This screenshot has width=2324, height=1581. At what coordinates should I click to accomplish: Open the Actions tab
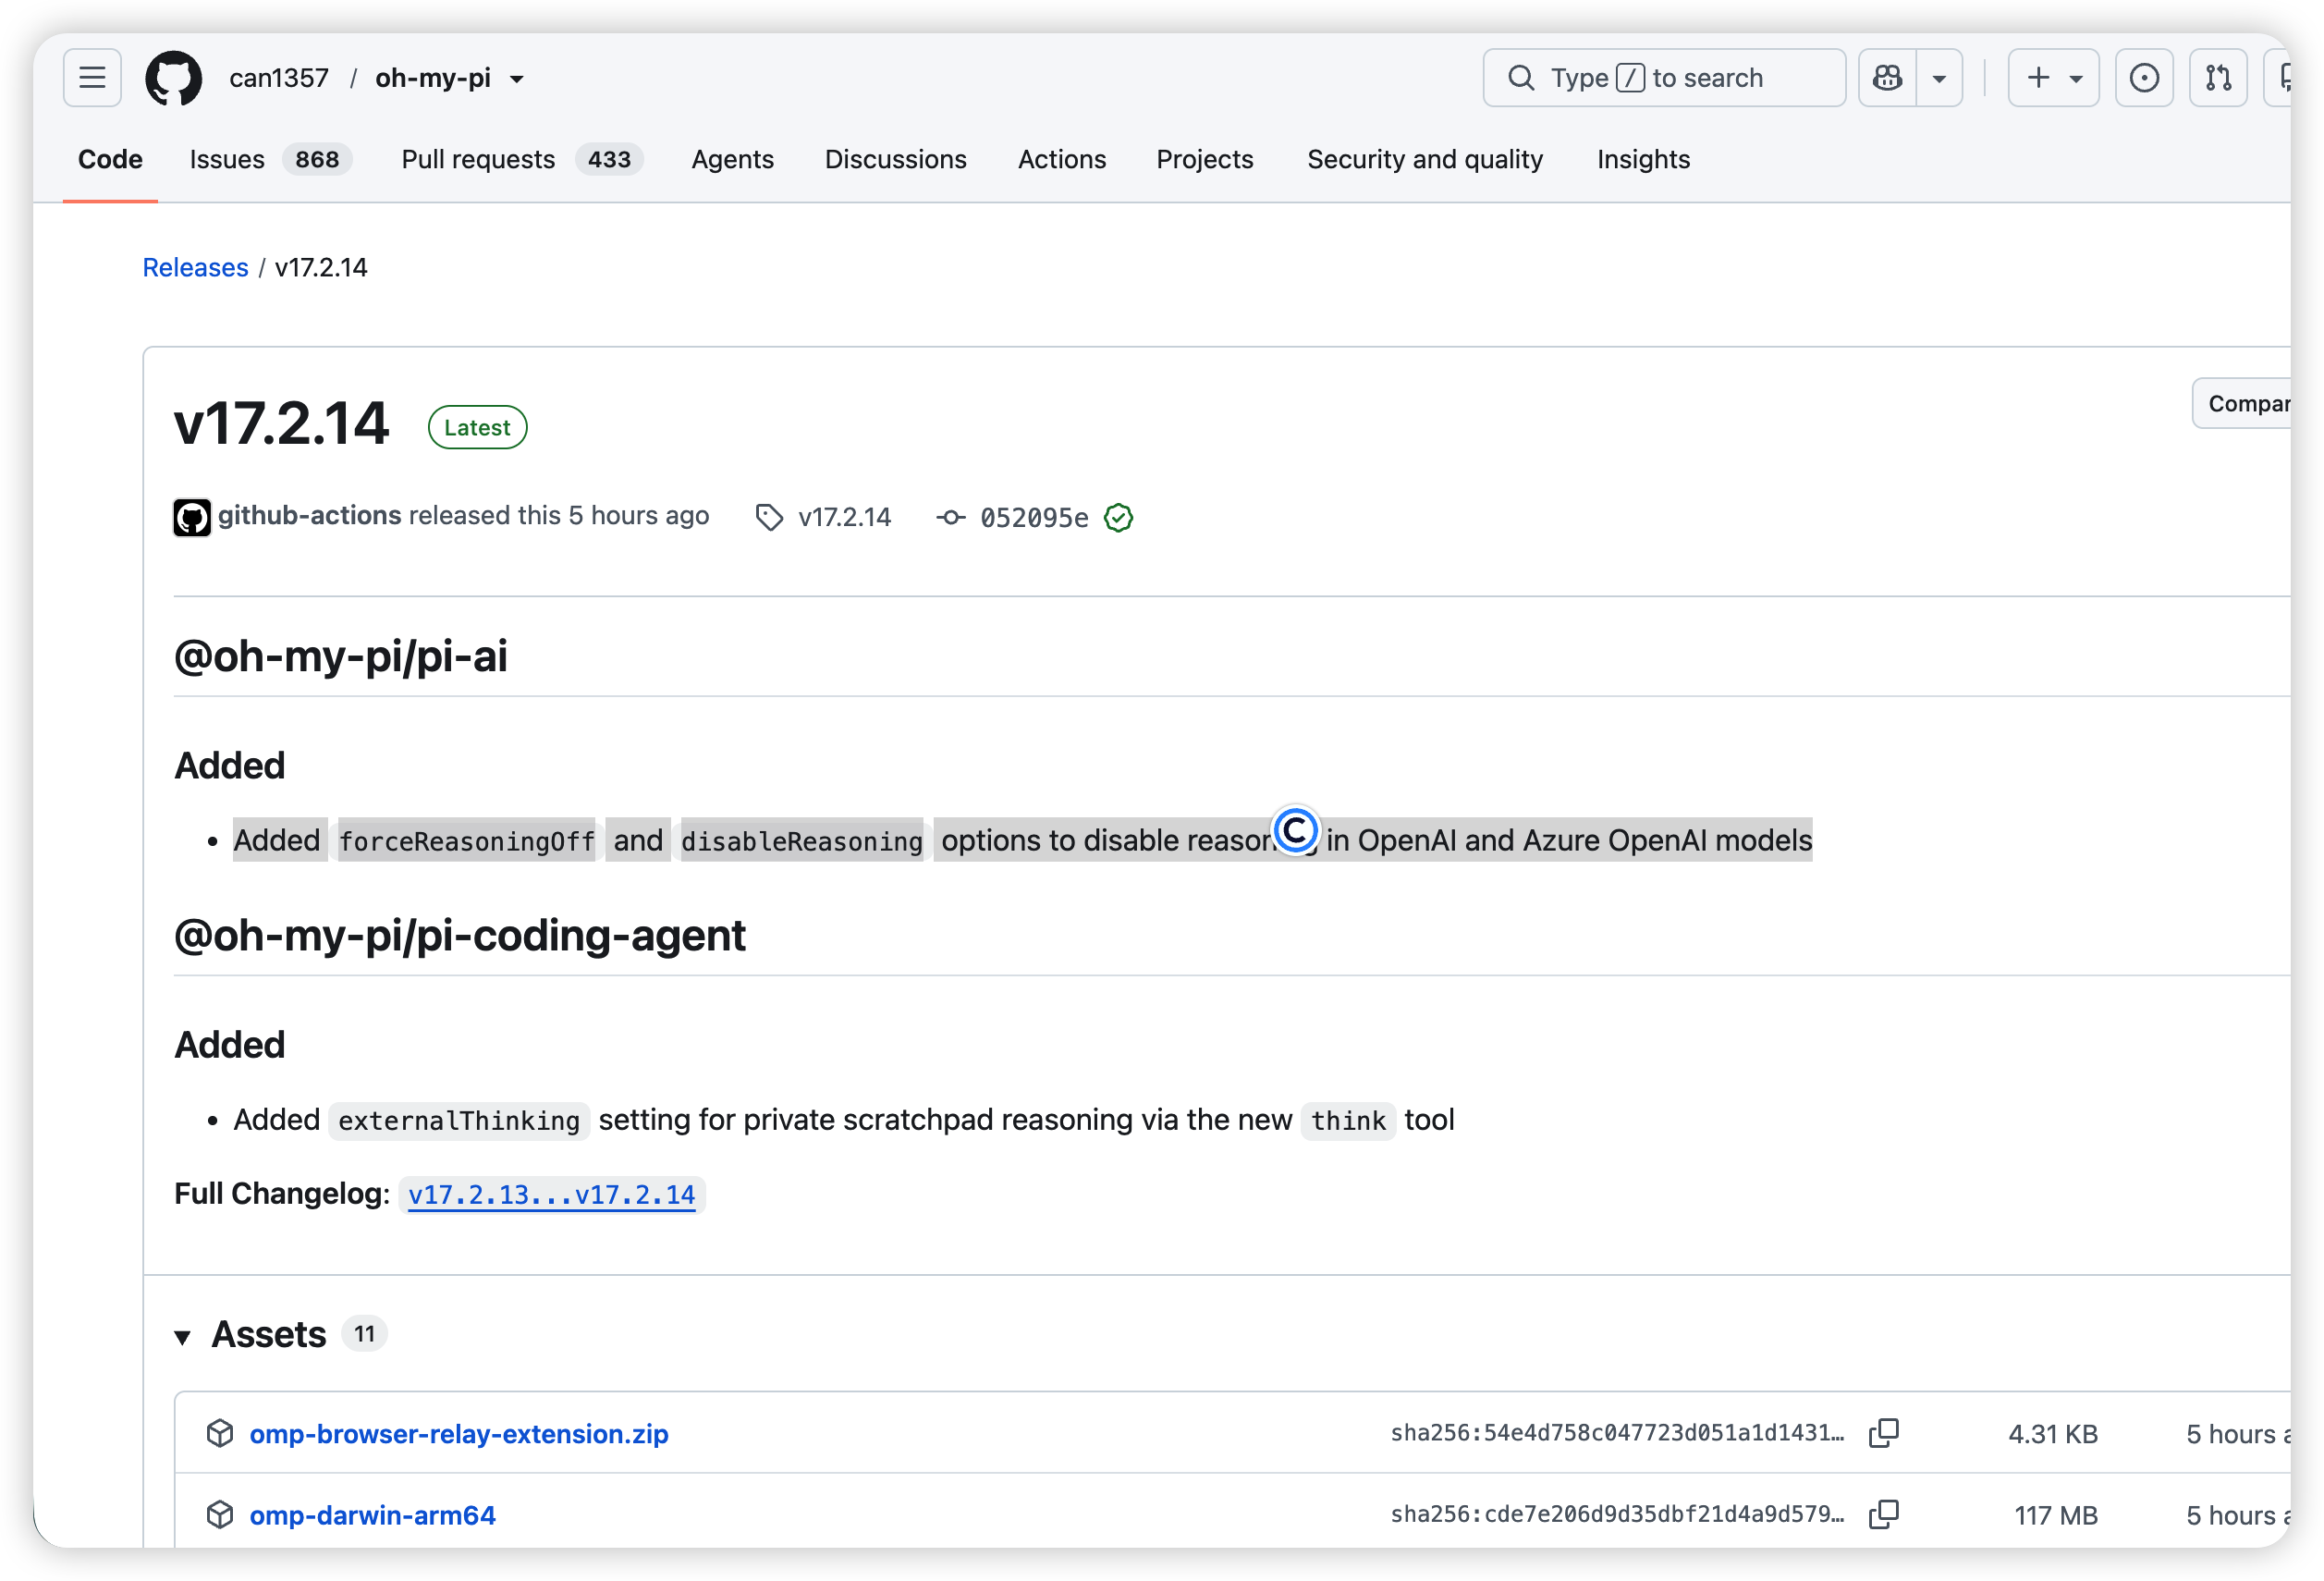pos(1061,160)
